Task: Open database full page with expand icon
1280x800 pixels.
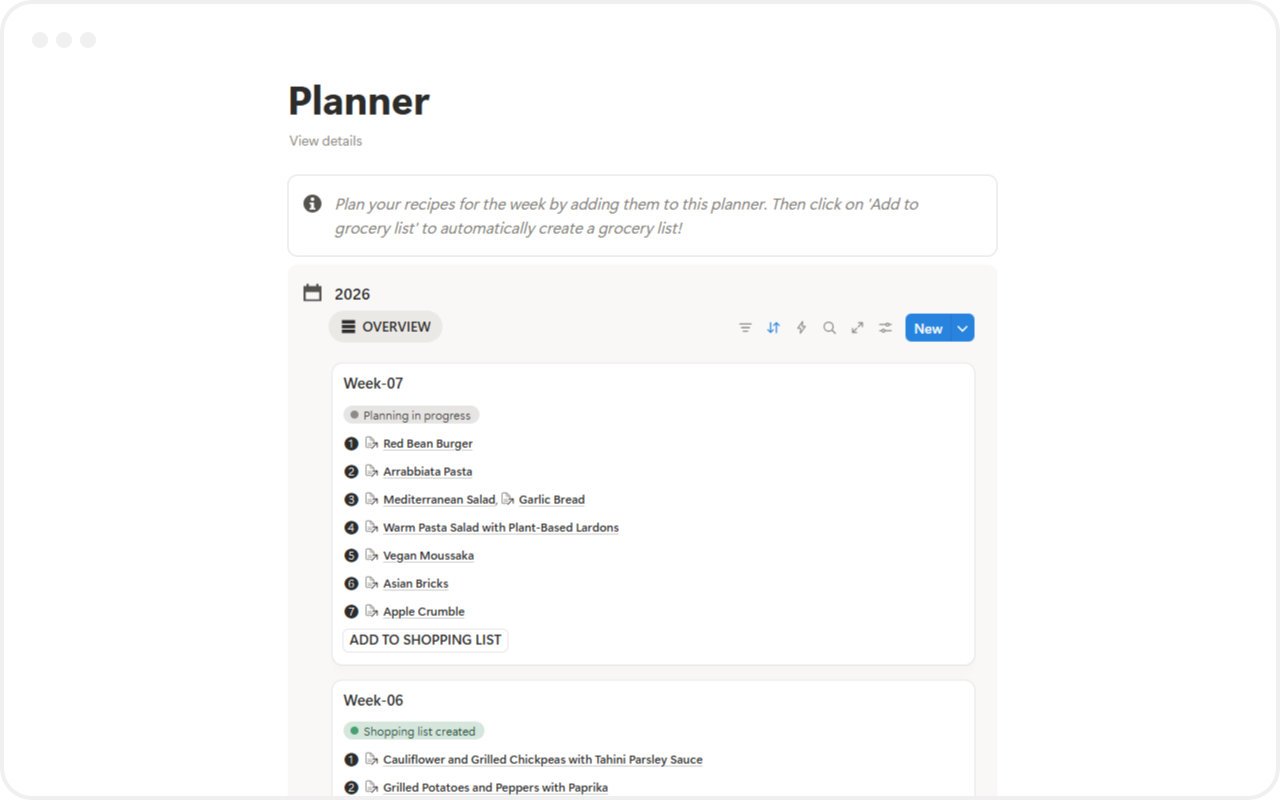Action: (857, 328)
